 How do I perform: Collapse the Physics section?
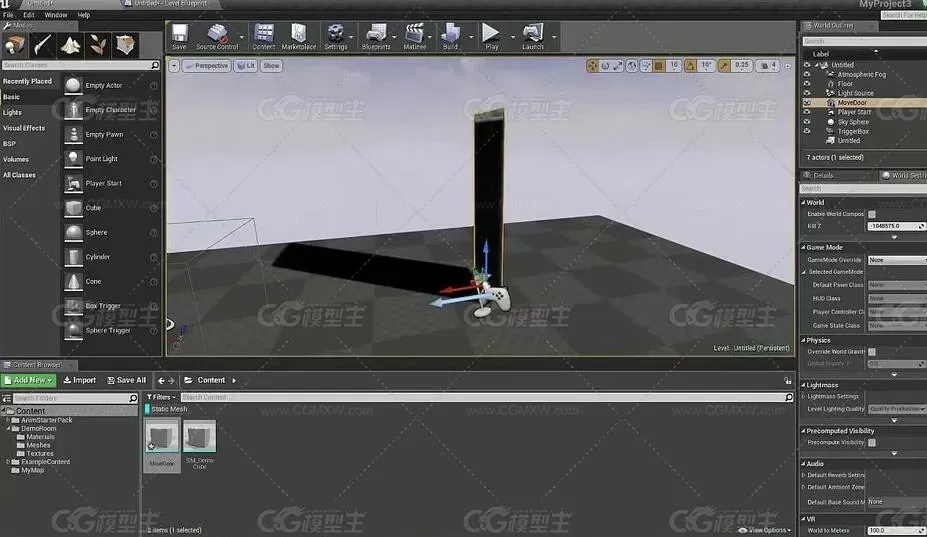803,340
